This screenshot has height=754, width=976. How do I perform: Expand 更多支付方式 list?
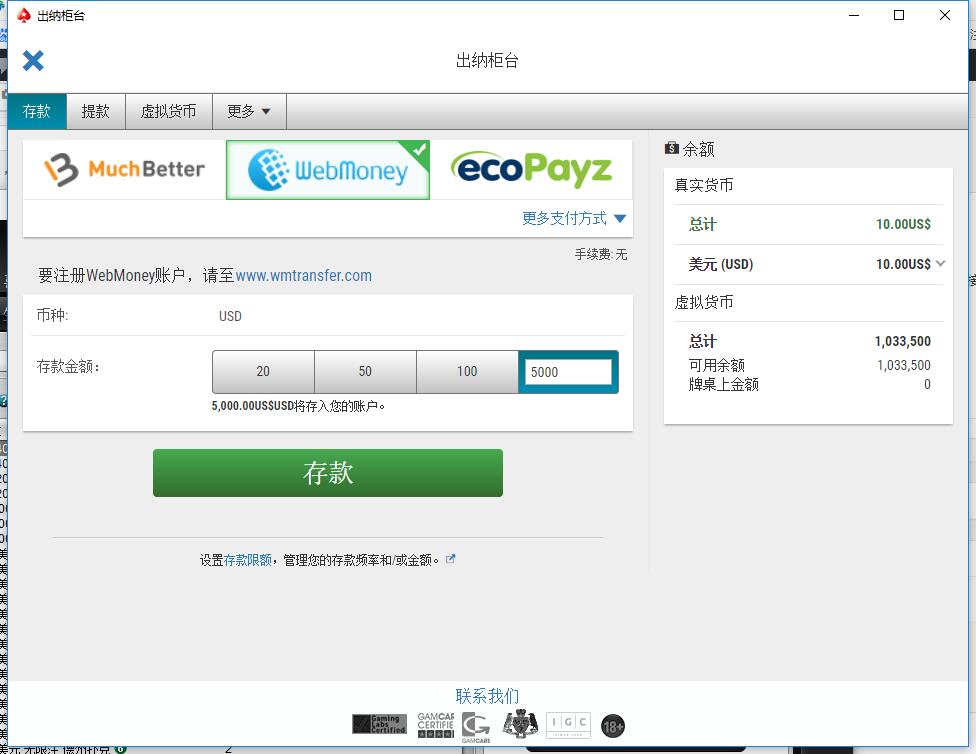[x=574, y=219]
